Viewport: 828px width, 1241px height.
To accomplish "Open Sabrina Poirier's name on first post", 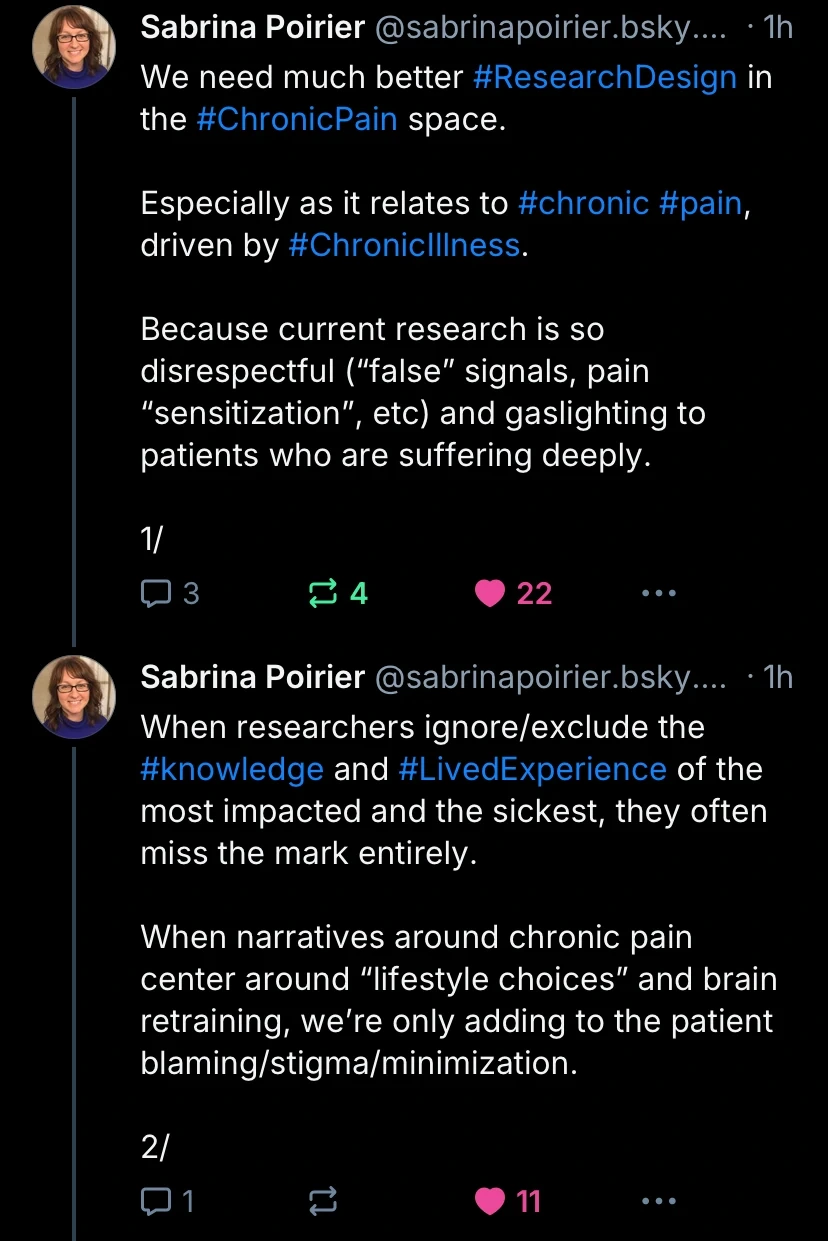I will coord(252,28).
